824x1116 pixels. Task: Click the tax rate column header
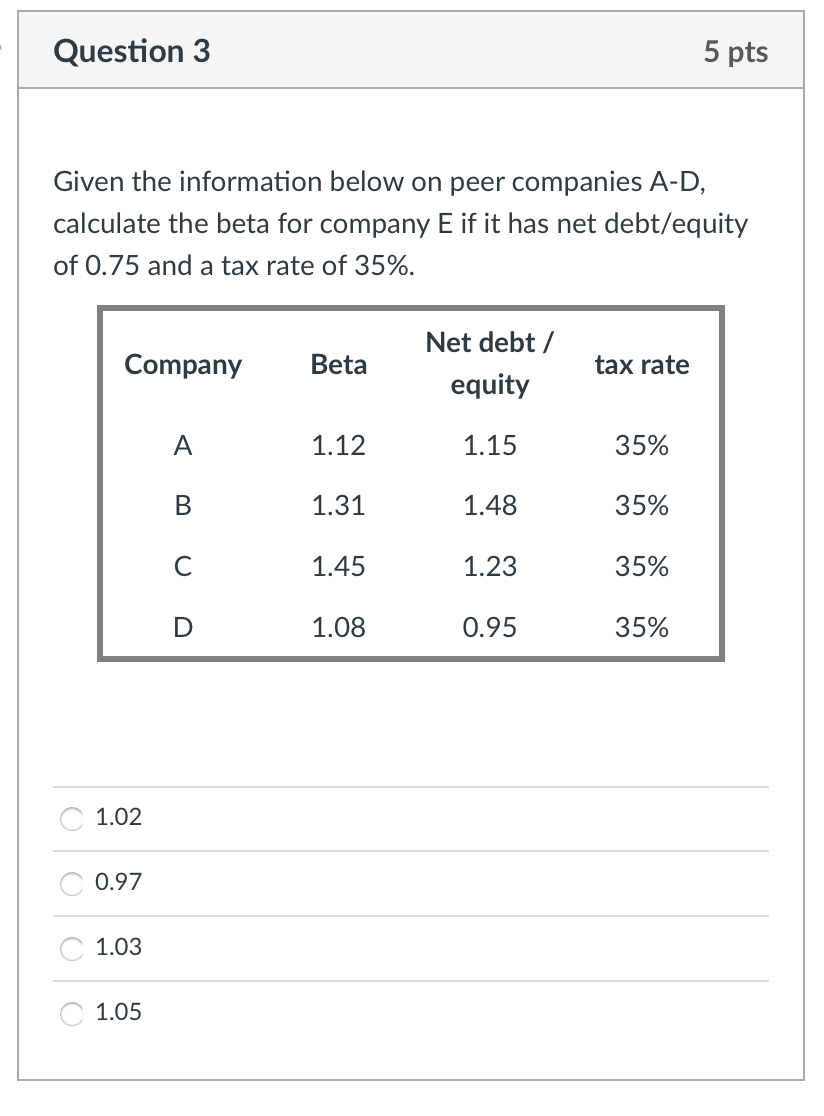(x=643, y=365)
